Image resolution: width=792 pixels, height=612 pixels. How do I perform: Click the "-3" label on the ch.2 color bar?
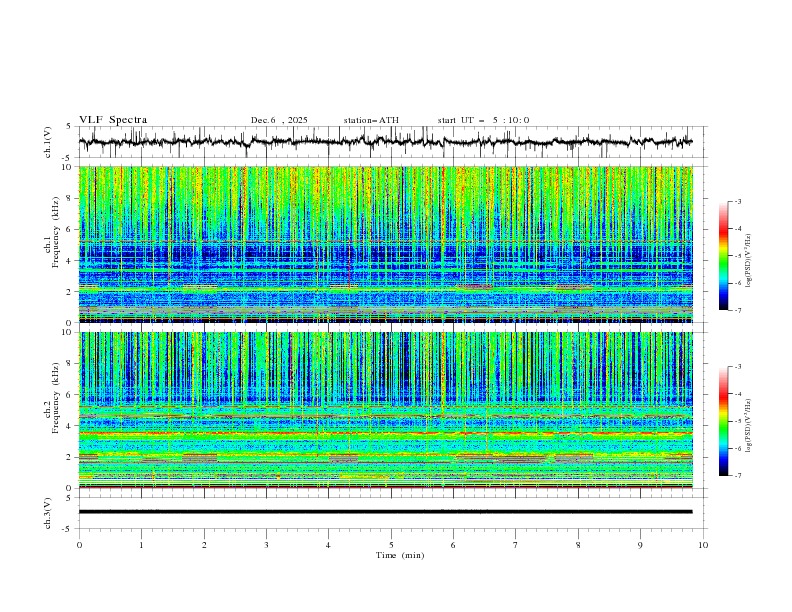click(738, 367)
